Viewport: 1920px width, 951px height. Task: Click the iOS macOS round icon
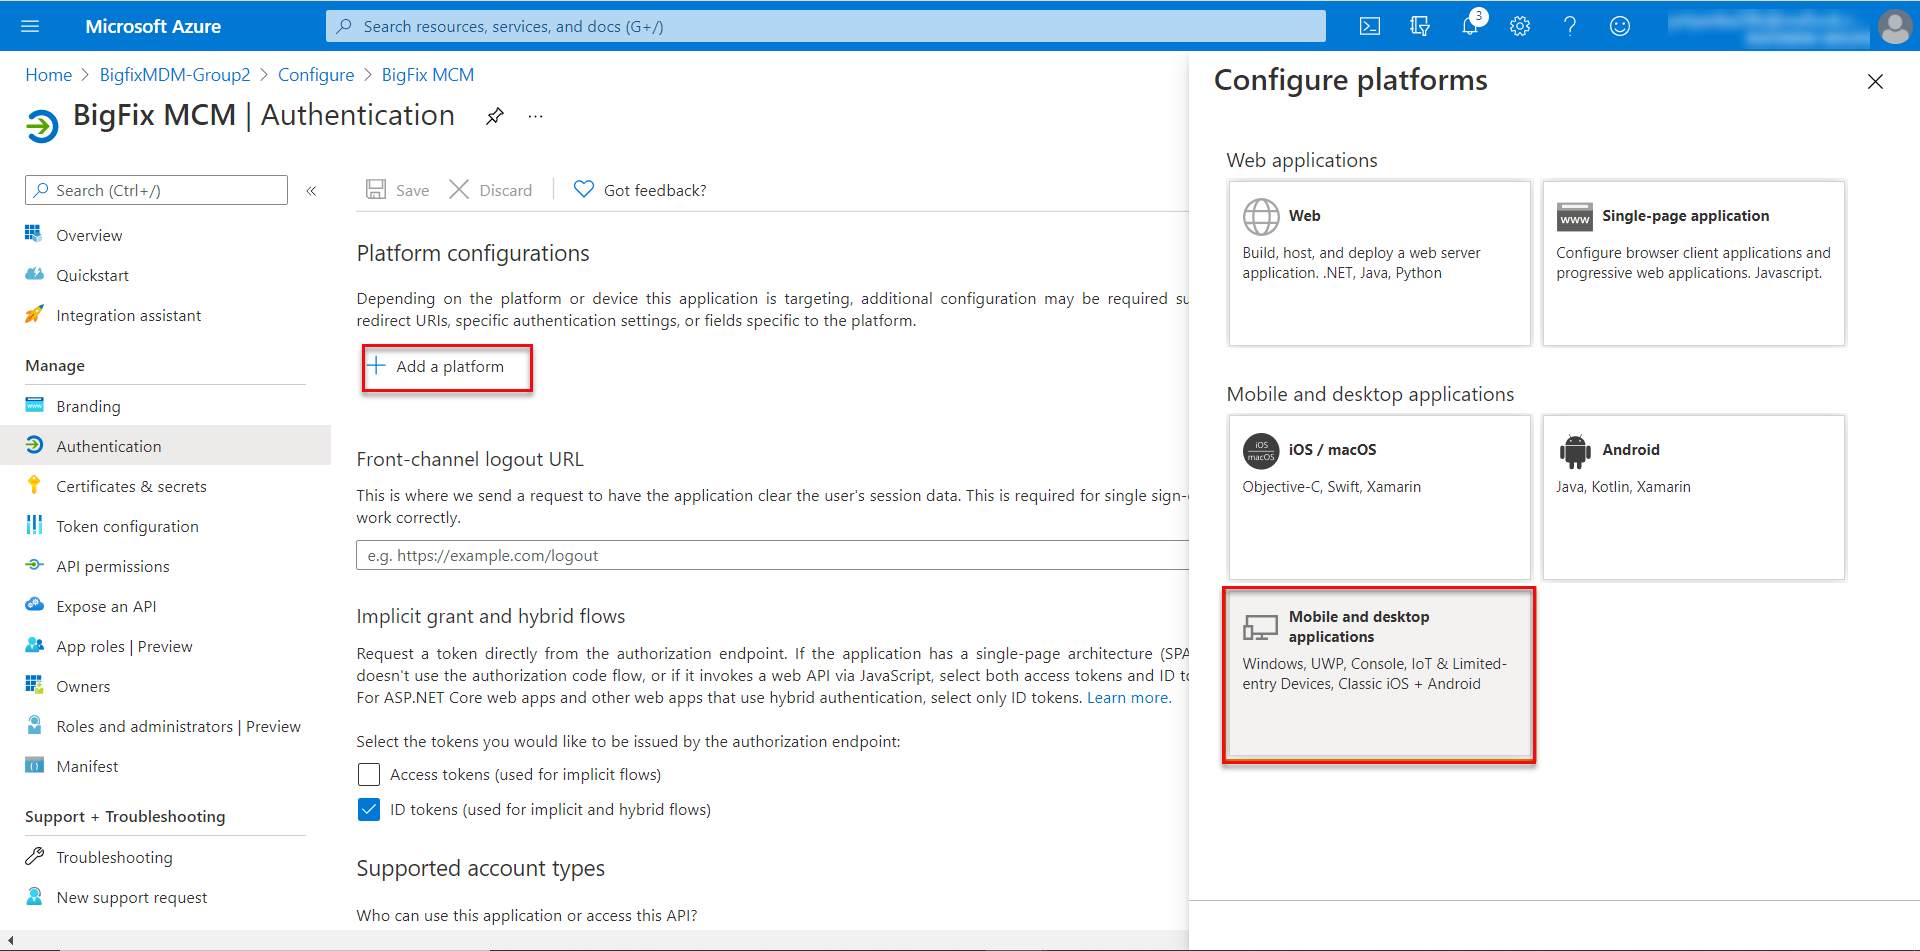(1261, 451)
